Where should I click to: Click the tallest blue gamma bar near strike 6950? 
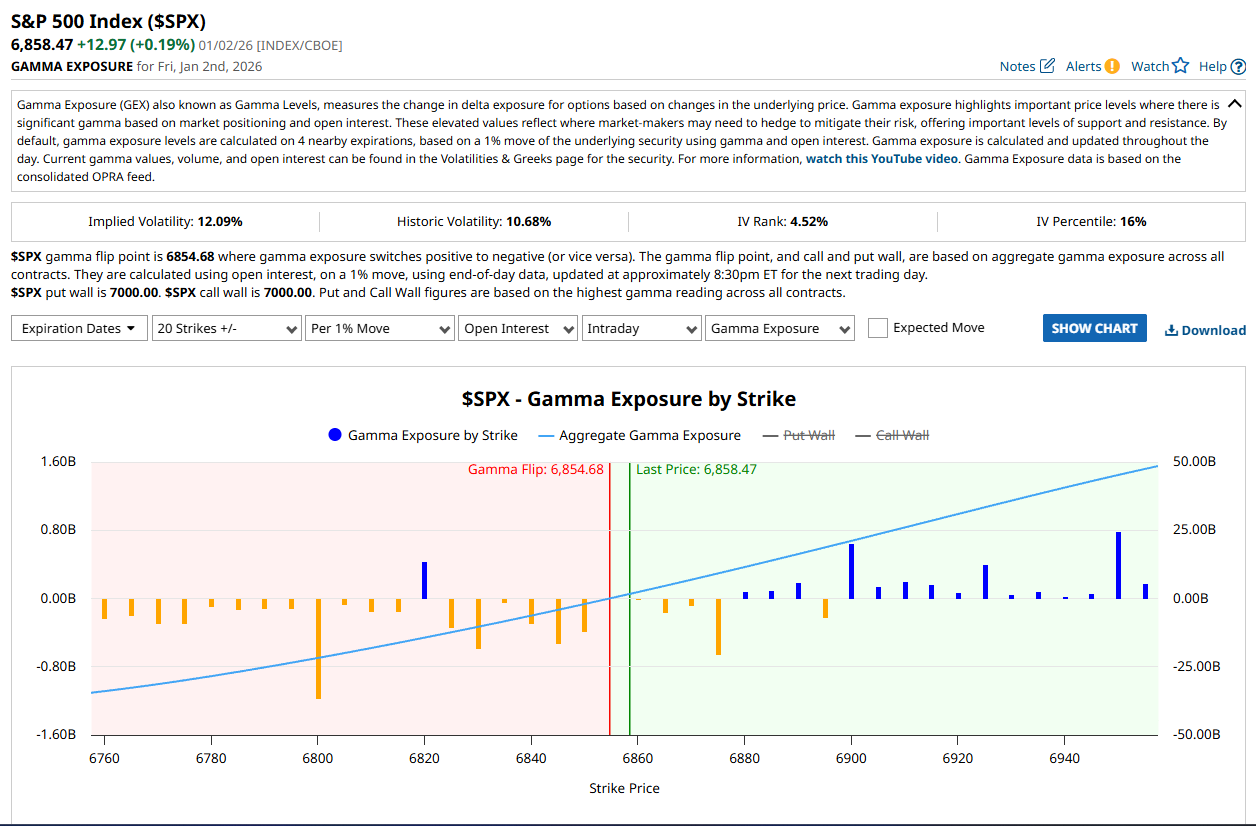[1118, 565]
